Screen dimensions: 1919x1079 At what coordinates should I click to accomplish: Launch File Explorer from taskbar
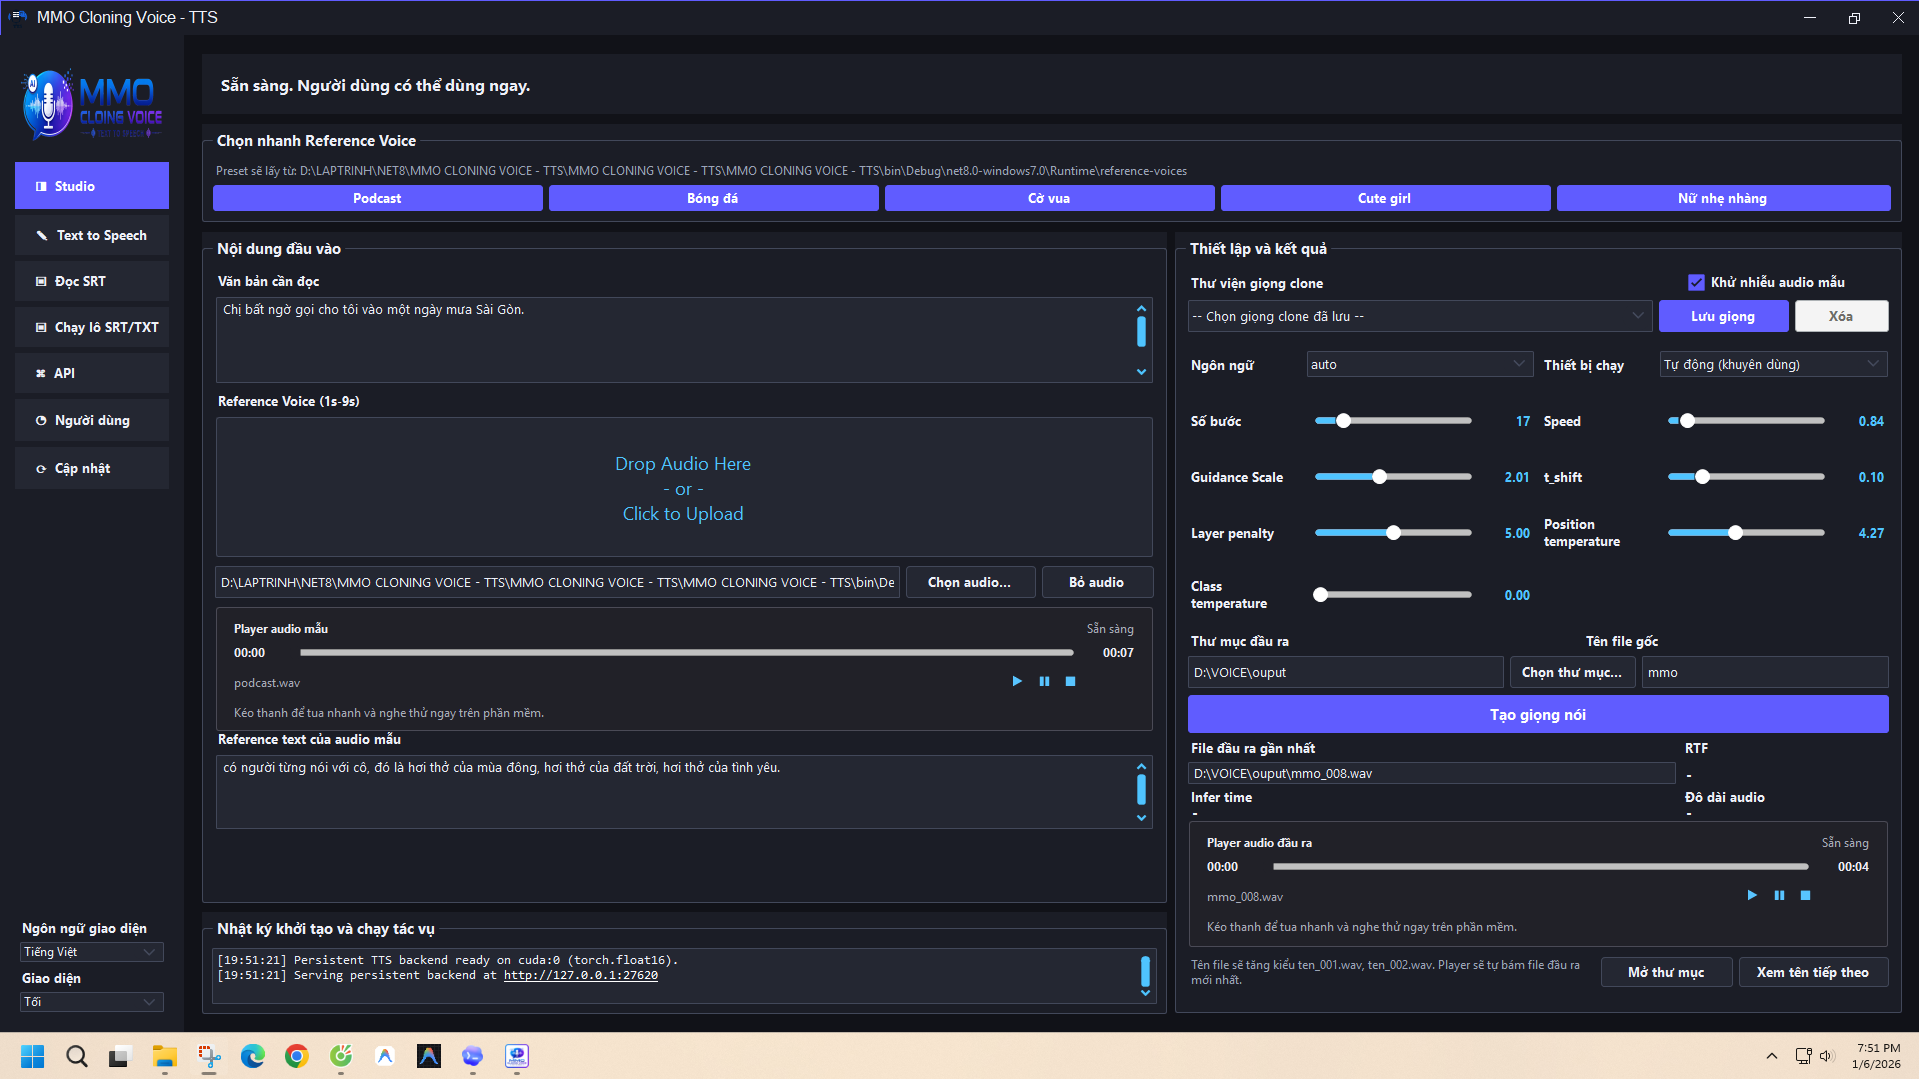(164, 1056)
